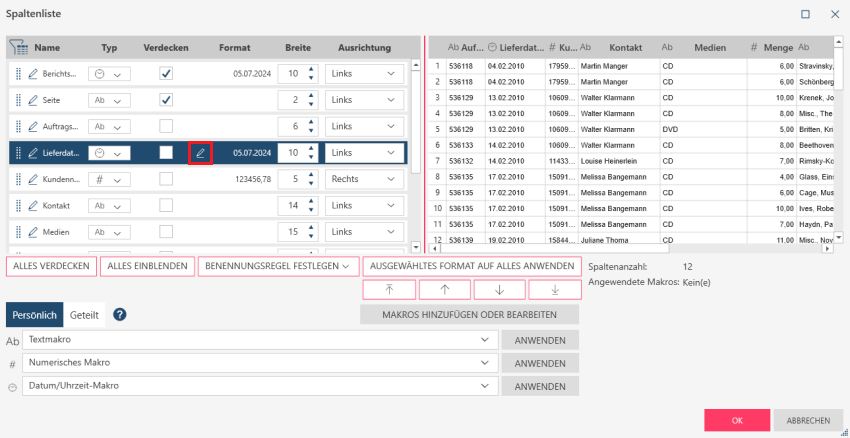This screenshot has width=850, height=438.
Task: Select the Persönlich tab
Action: tap(35, 315)
